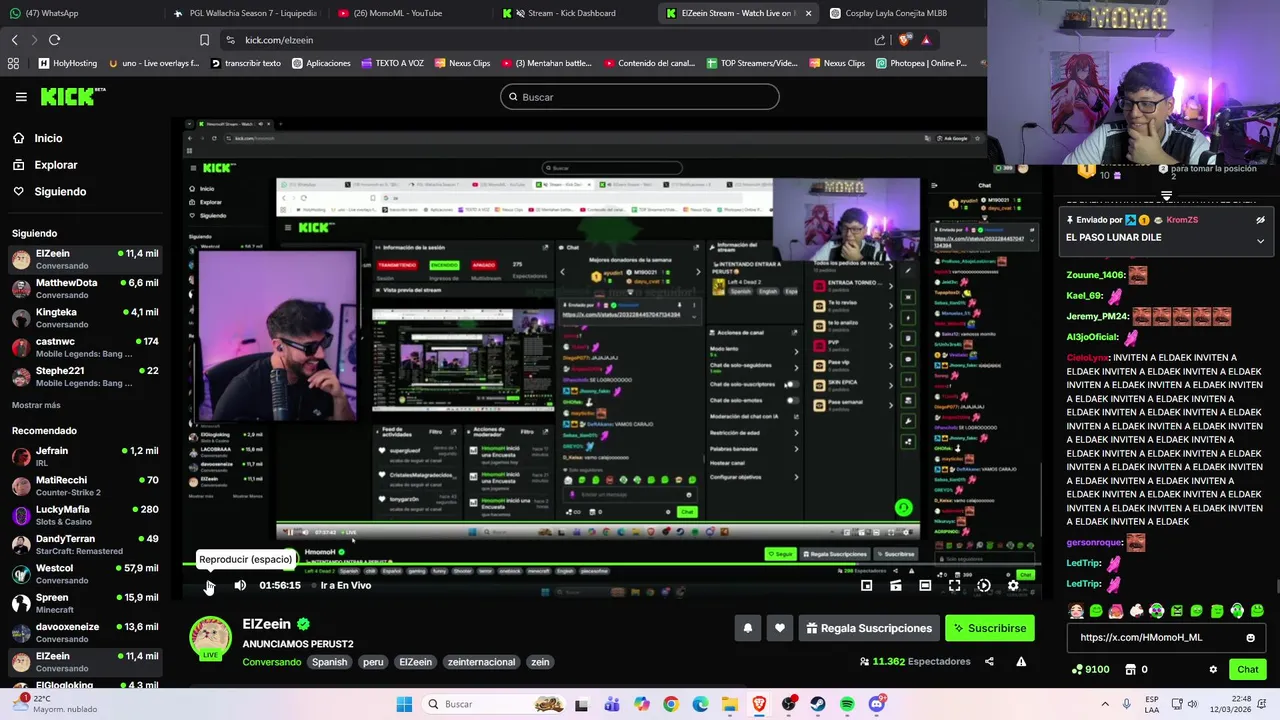Mute the stream volume speaker icon
The width and height of the screenshot is (1280, 720).
(x=240, y=586)
